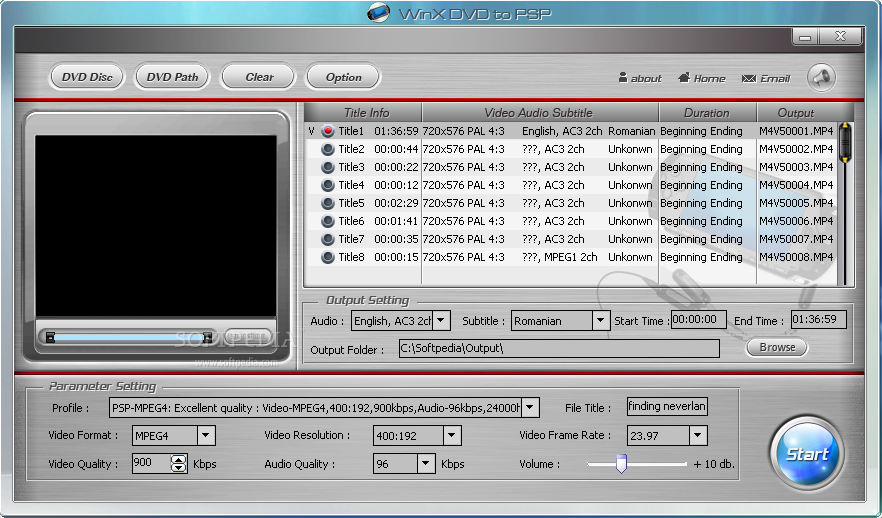
Task: Open the about link
Action: [640, 78]
